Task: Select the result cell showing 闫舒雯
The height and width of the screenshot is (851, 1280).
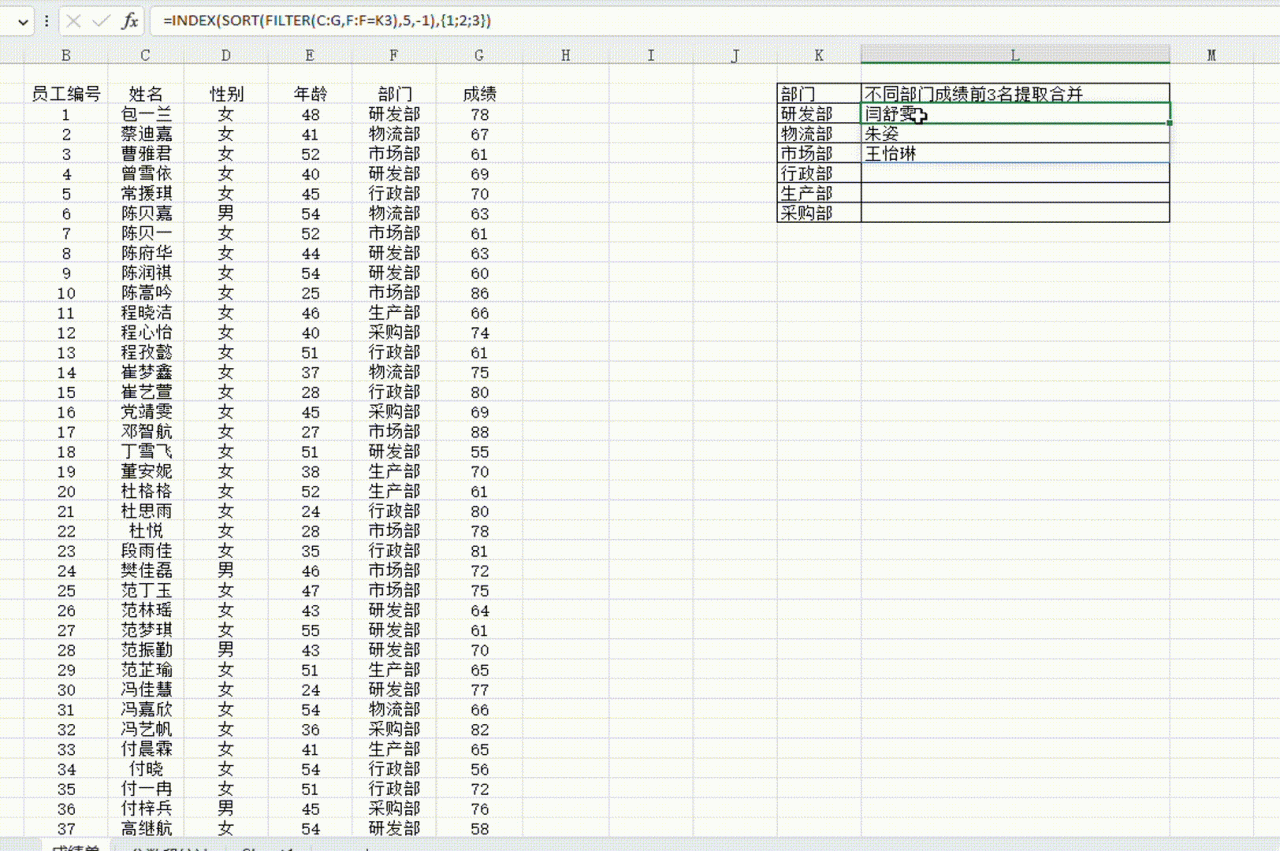Action: point(1015,114)
